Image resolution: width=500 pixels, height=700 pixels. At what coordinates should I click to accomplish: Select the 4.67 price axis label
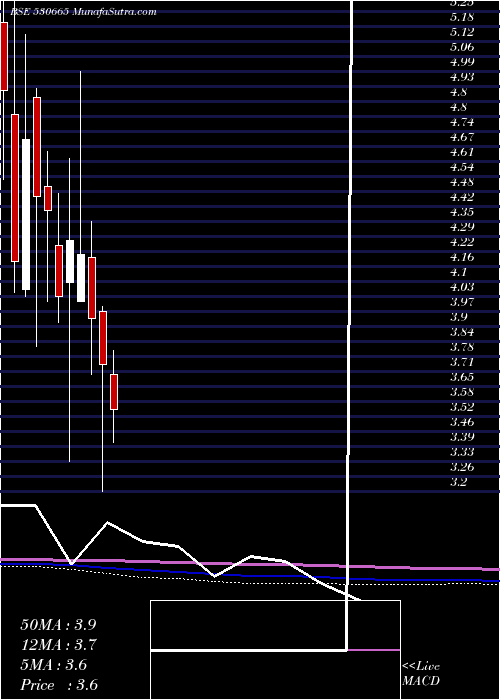pyautogui.click(x=462, y=137)
